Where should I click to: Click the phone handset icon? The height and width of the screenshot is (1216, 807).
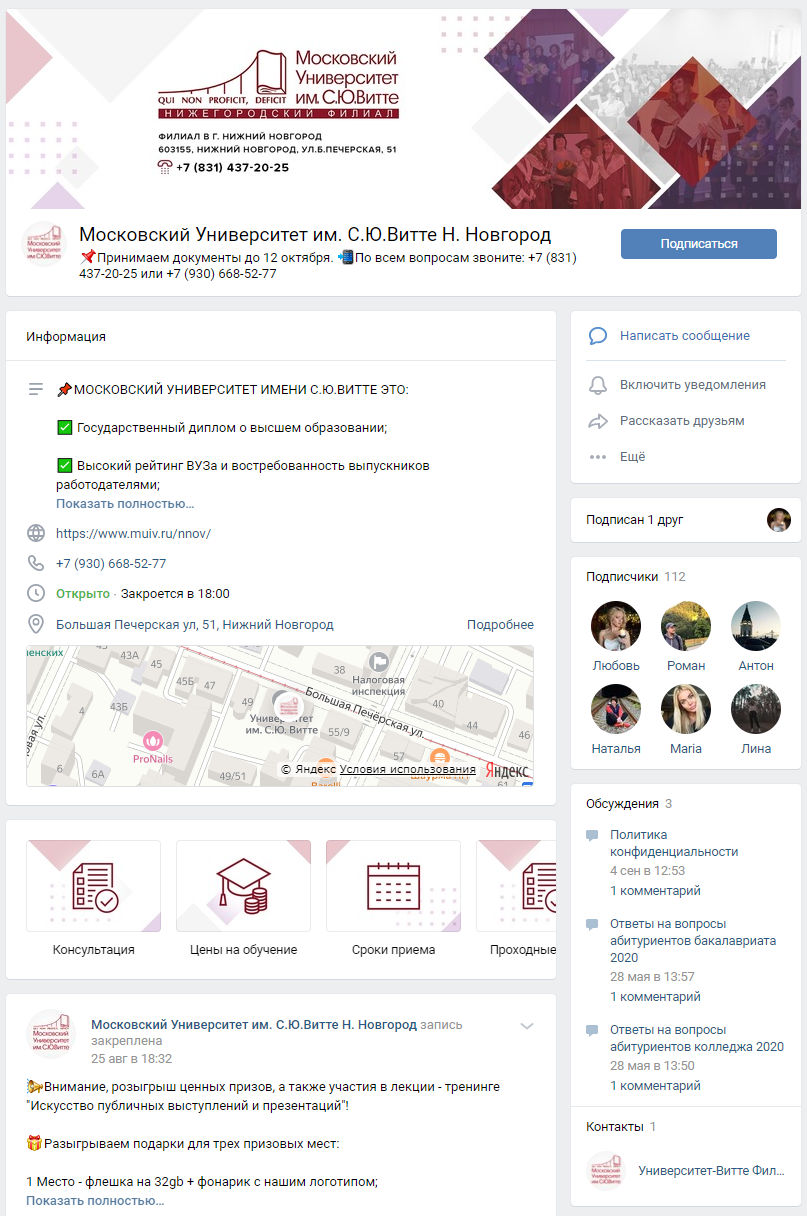pos(36,563)
